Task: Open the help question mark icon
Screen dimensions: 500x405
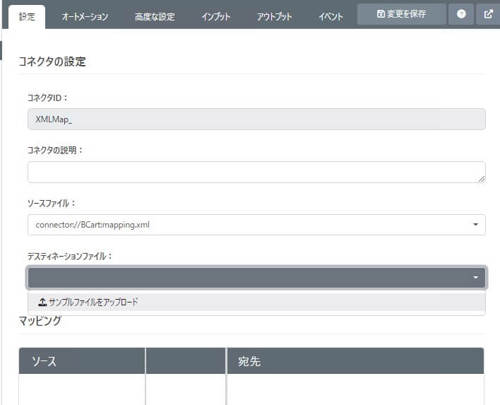Action: [461, 14]
